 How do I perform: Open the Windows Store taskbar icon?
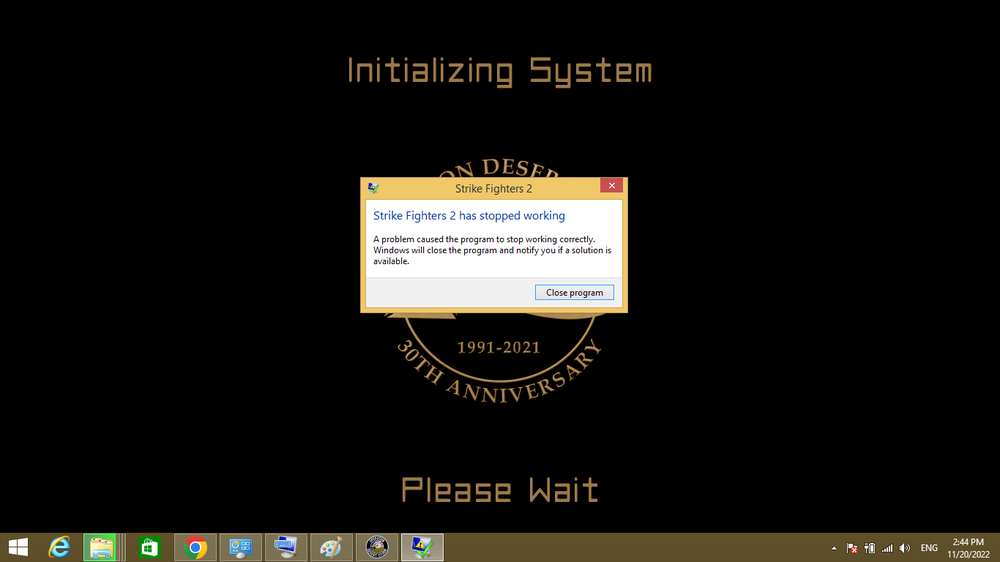[x=149, y=547]
